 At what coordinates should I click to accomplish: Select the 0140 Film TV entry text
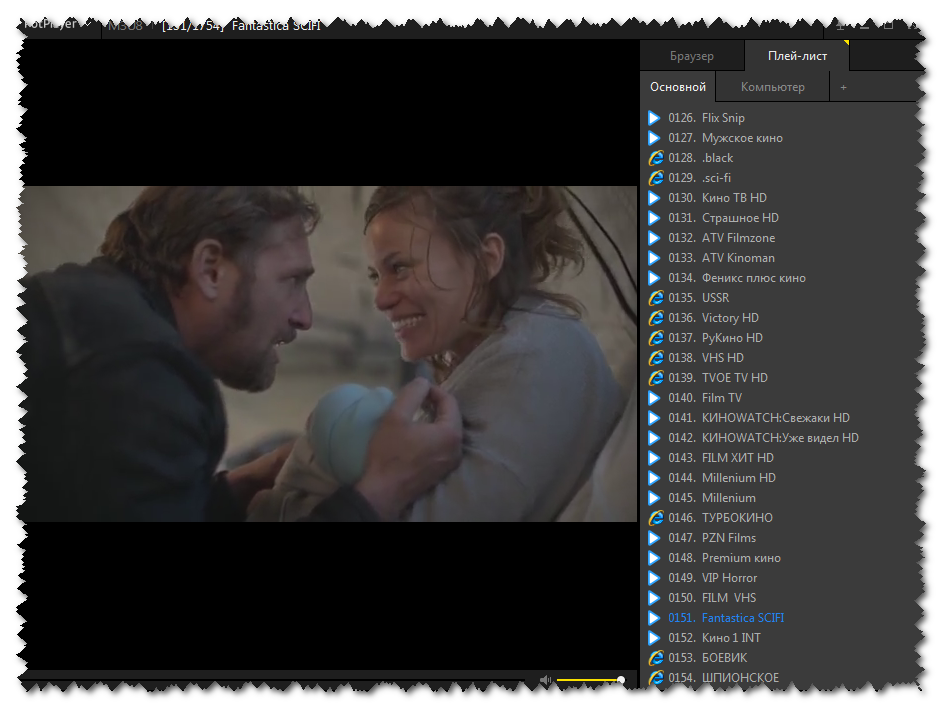(705, 398)
